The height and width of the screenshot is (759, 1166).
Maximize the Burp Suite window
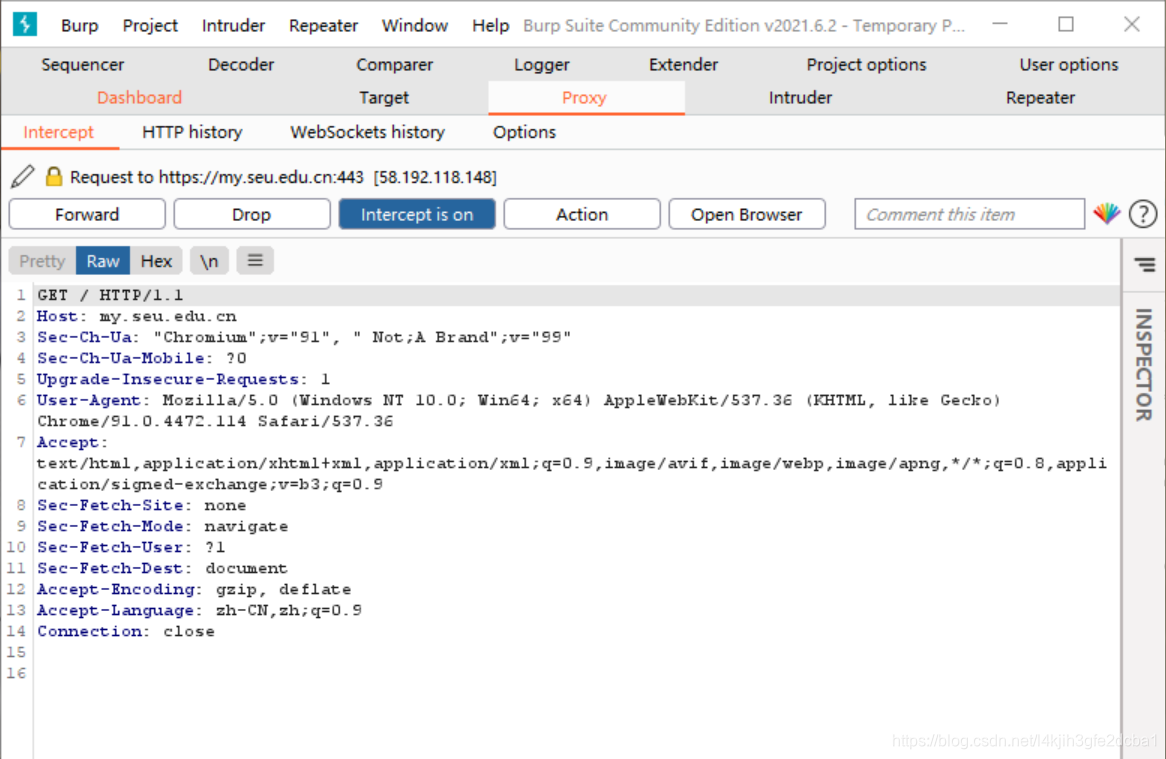(x=1066, y=25)
